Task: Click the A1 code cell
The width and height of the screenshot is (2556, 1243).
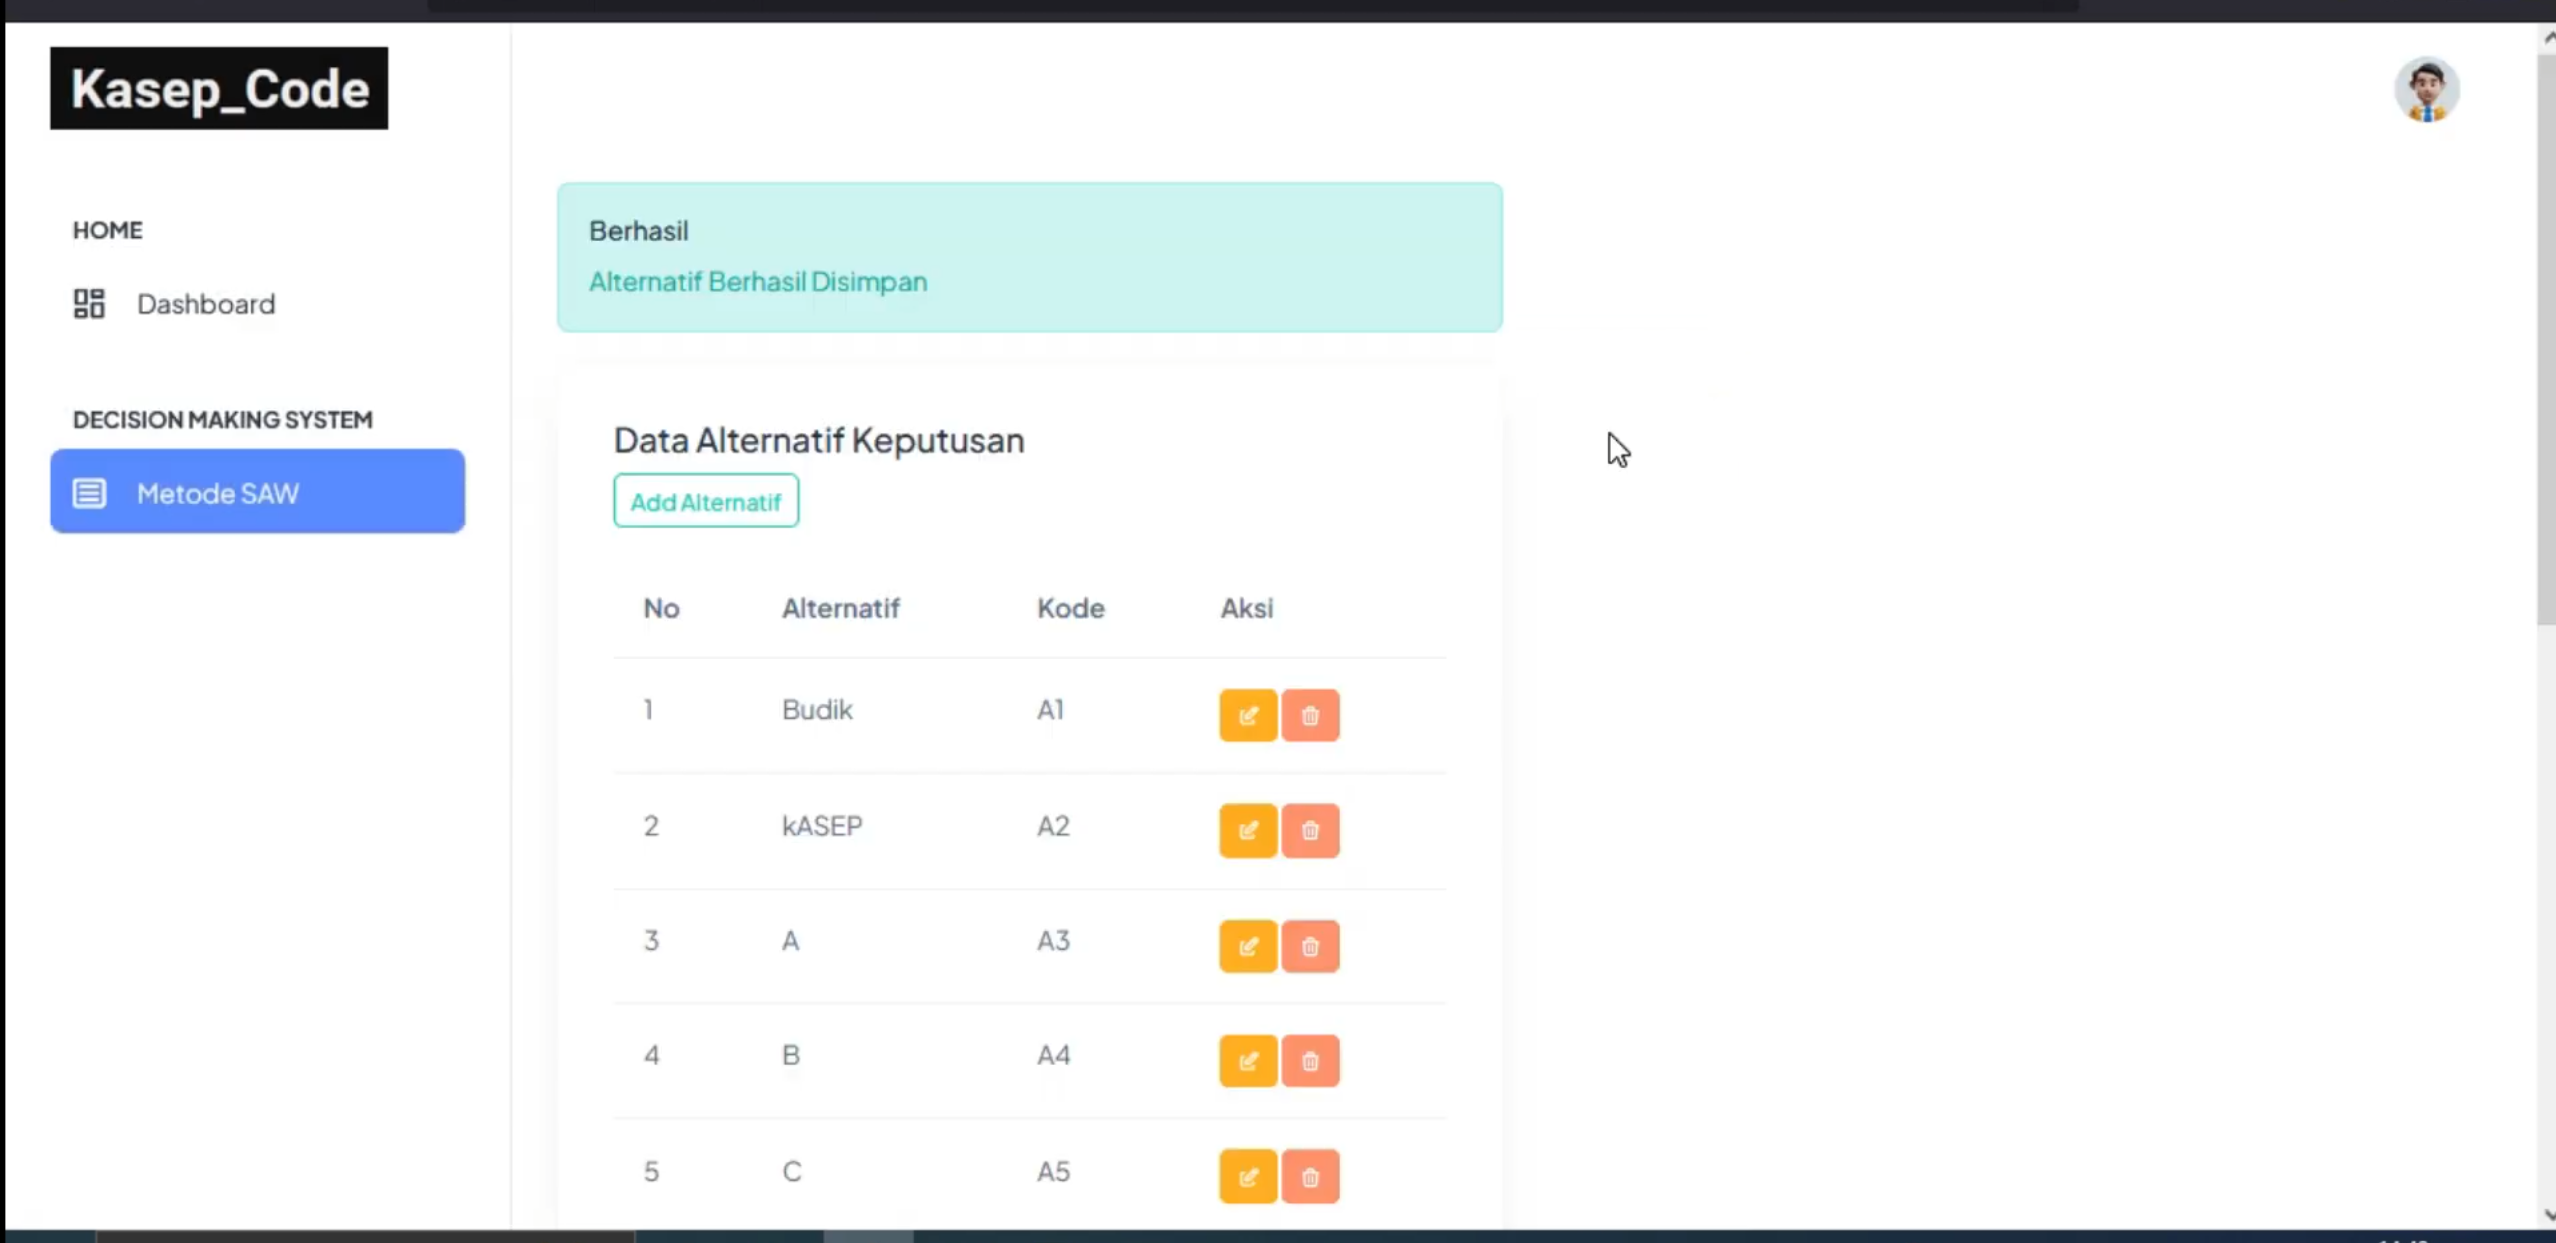Action: [1050, 710]
